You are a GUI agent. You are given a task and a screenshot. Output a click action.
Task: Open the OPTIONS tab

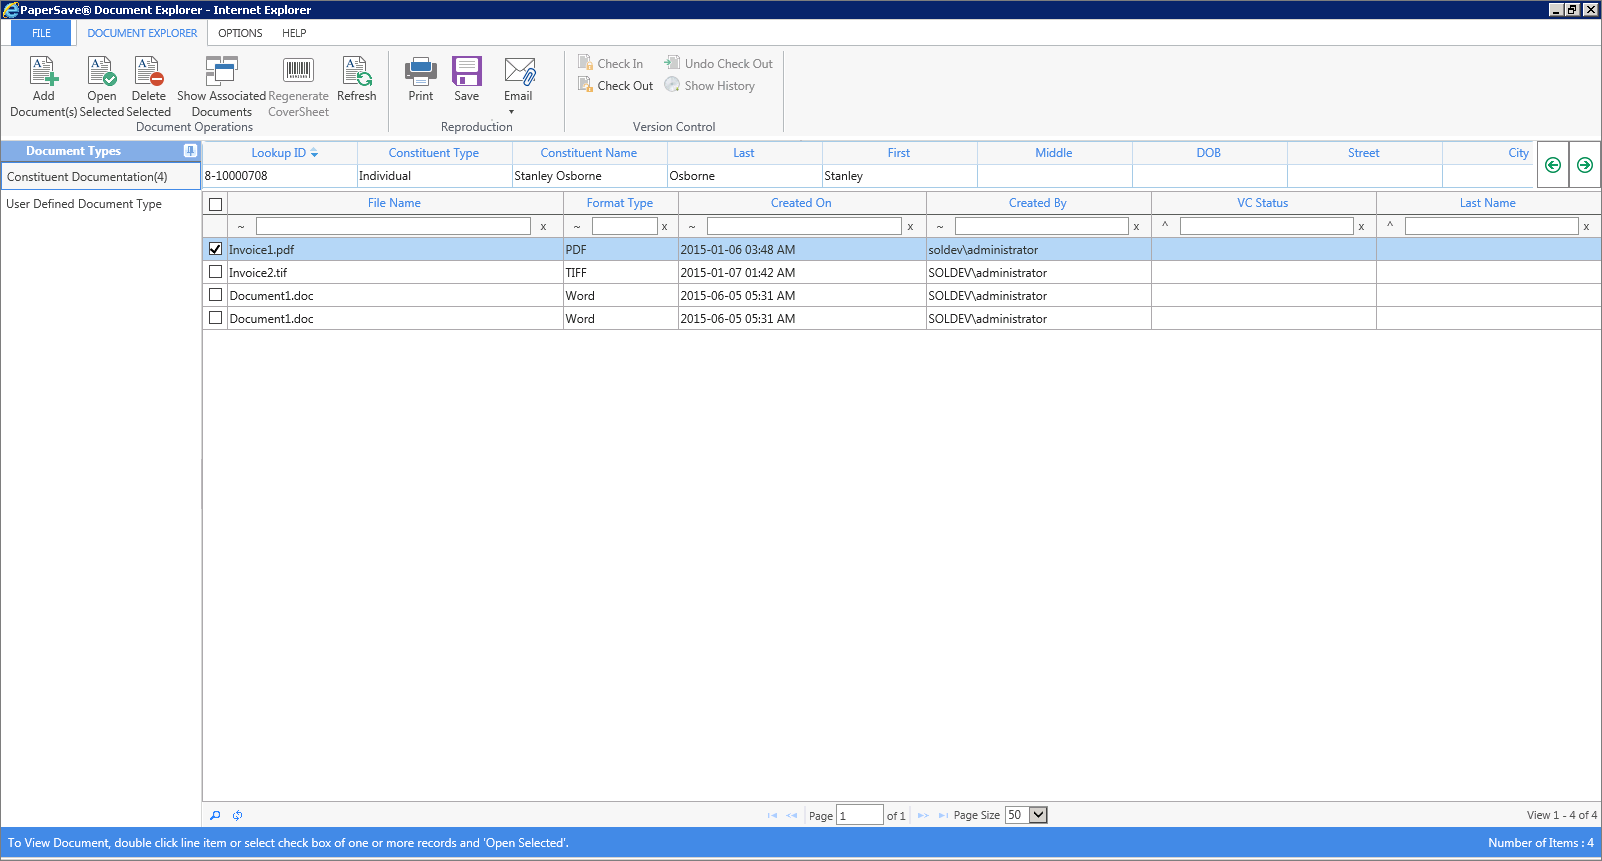240,33
